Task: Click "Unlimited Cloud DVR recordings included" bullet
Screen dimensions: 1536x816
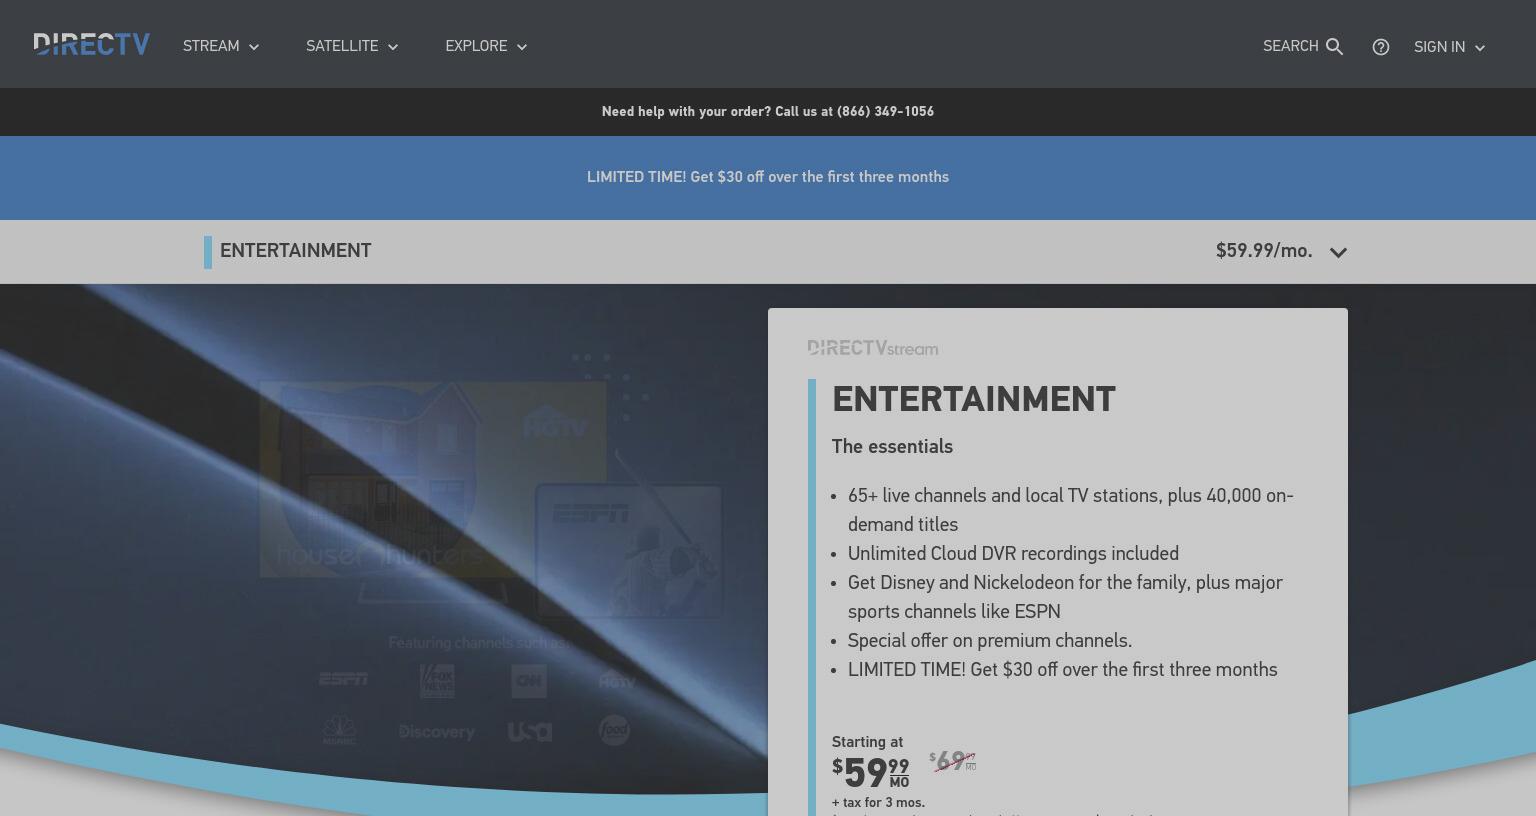Action: [x=1013, y=554]
